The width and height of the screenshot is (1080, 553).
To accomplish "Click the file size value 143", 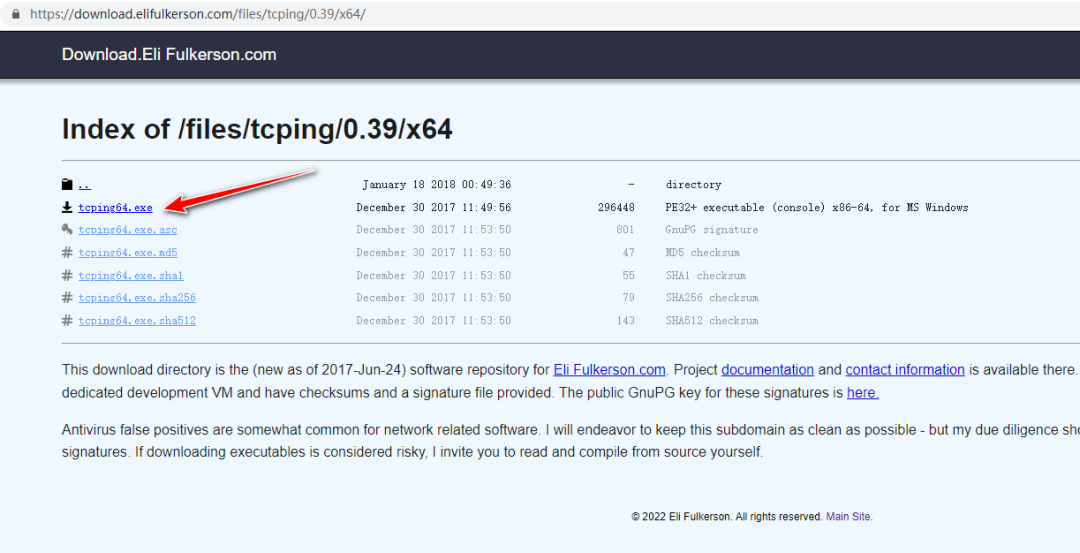I will (x=625, y=320).
